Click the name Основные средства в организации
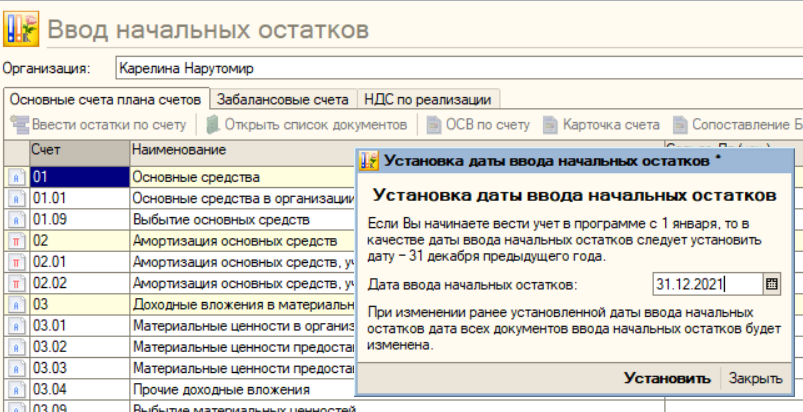This screenshot has height=412, width=803. [243, 198]
